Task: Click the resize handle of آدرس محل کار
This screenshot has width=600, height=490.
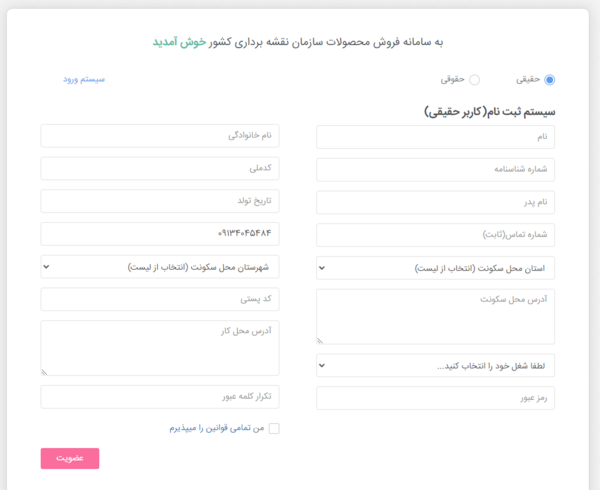Action: tap(44, 372)
